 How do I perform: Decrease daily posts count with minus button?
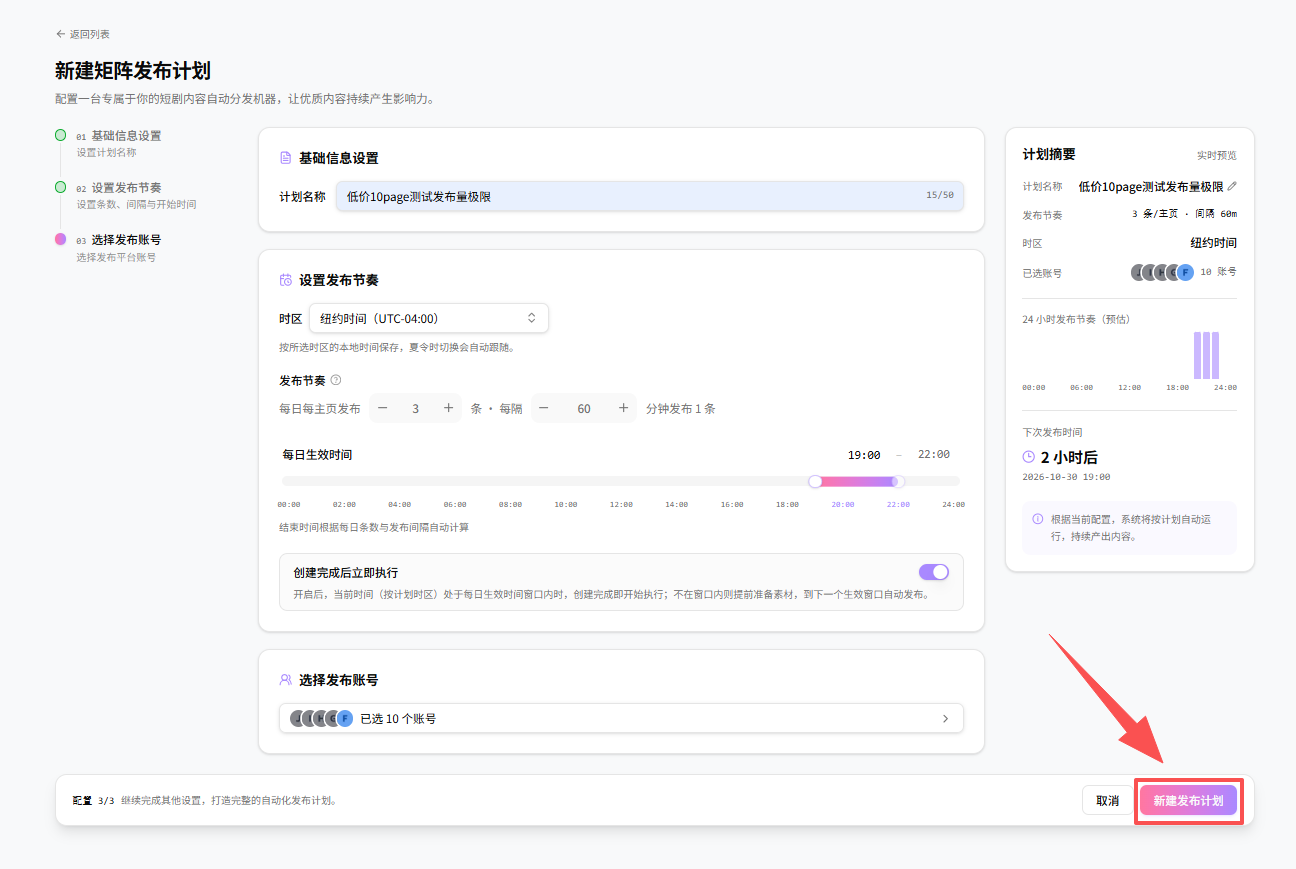click(x=383, y=408)
